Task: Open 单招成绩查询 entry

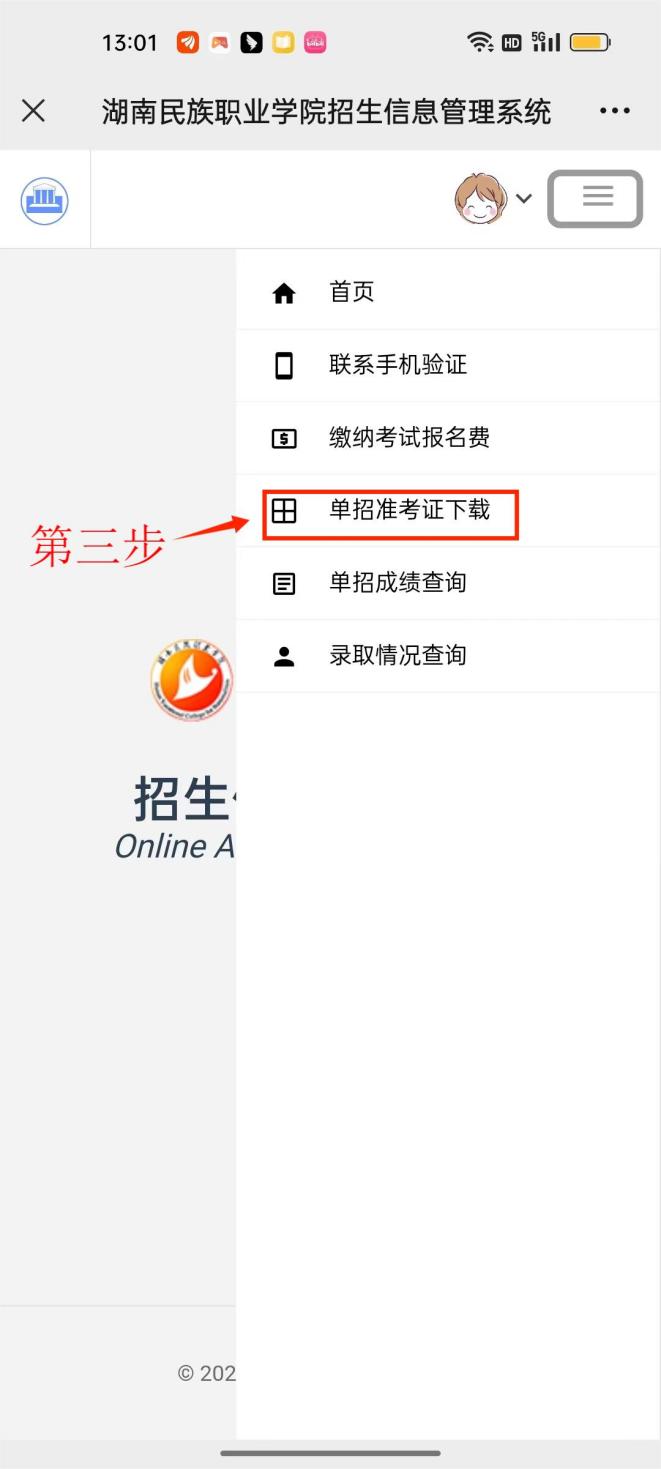Action: (448, 583)
